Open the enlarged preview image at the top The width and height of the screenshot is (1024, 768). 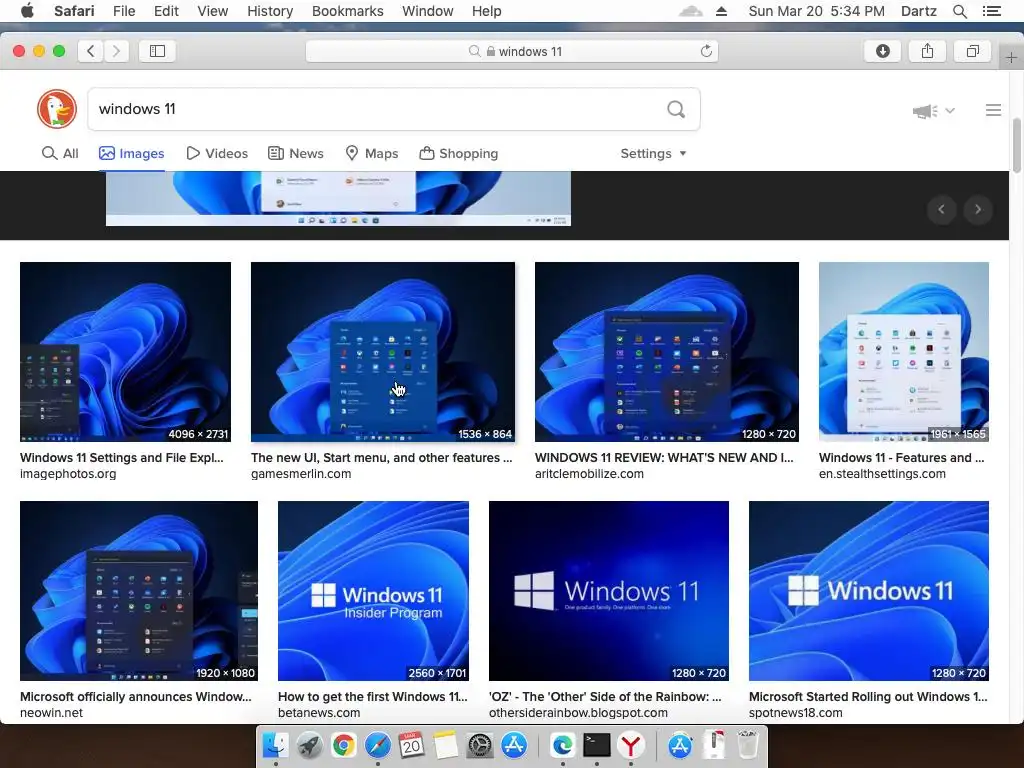[x=338, y=199]
